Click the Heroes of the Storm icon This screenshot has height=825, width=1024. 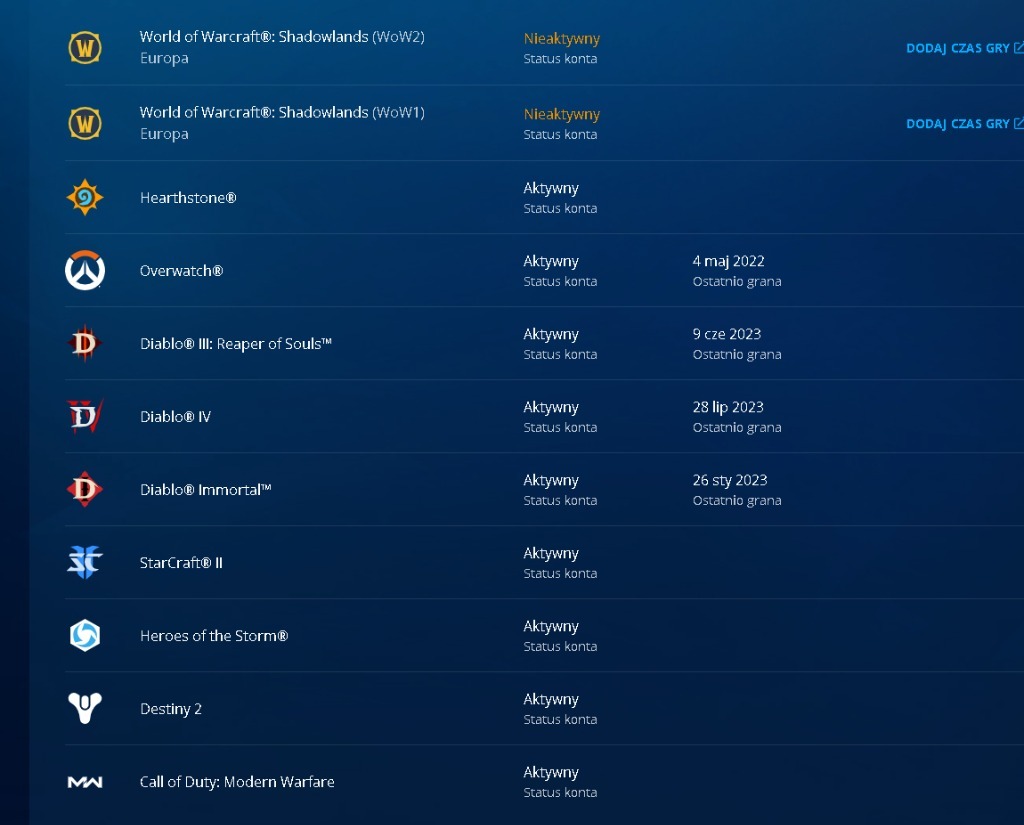[85, 635]
